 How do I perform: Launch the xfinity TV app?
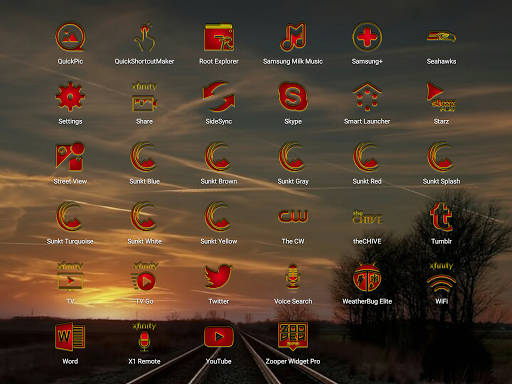(x=70, y=276)
